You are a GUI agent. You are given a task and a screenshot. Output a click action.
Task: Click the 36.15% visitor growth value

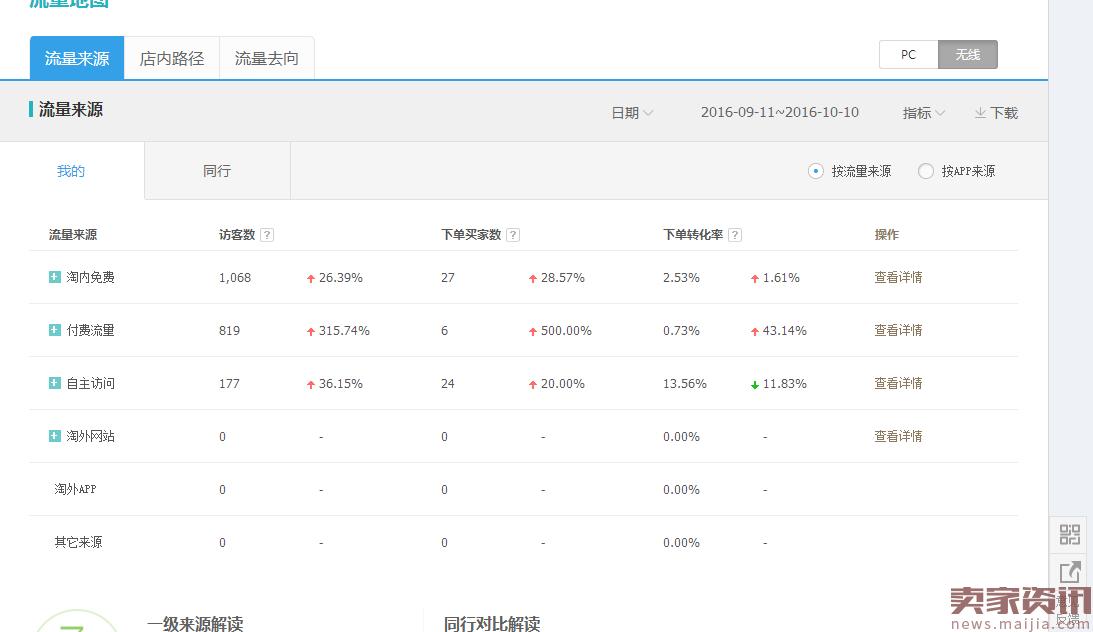(x=341, y=383)
